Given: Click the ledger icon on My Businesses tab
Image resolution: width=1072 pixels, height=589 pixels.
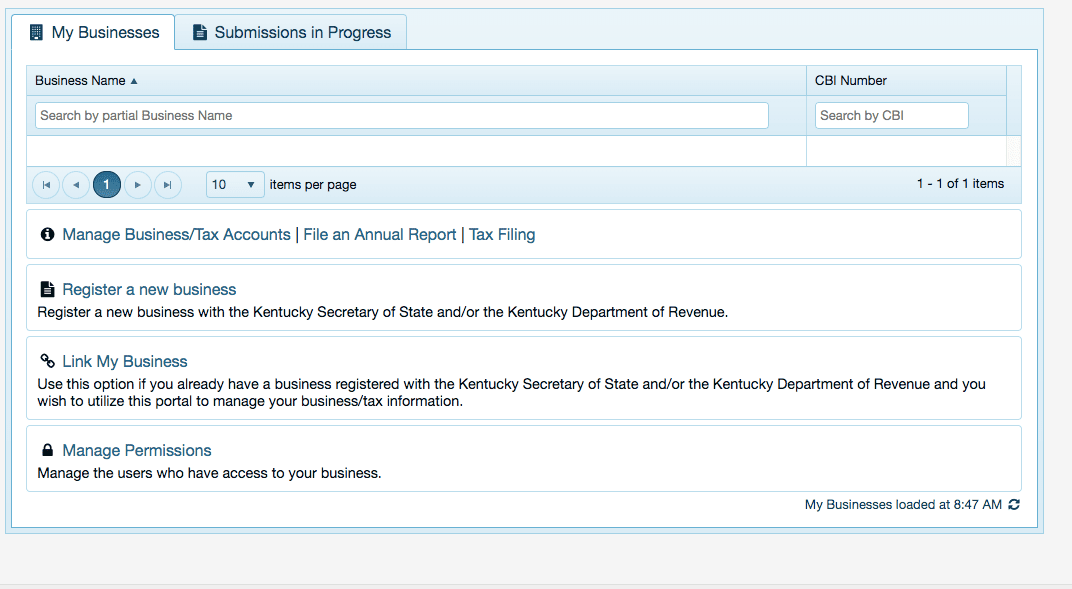Looking at the screenshot, I should [x=36, y=31].
